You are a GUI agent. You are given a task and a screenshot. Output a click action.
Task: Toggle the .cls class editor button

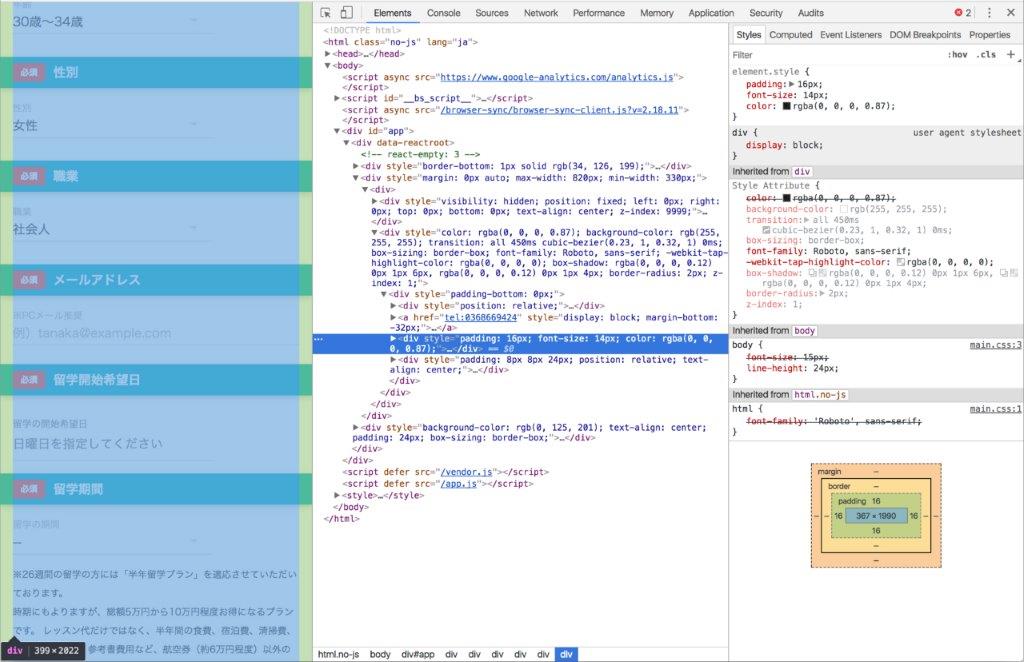[986, 55]
